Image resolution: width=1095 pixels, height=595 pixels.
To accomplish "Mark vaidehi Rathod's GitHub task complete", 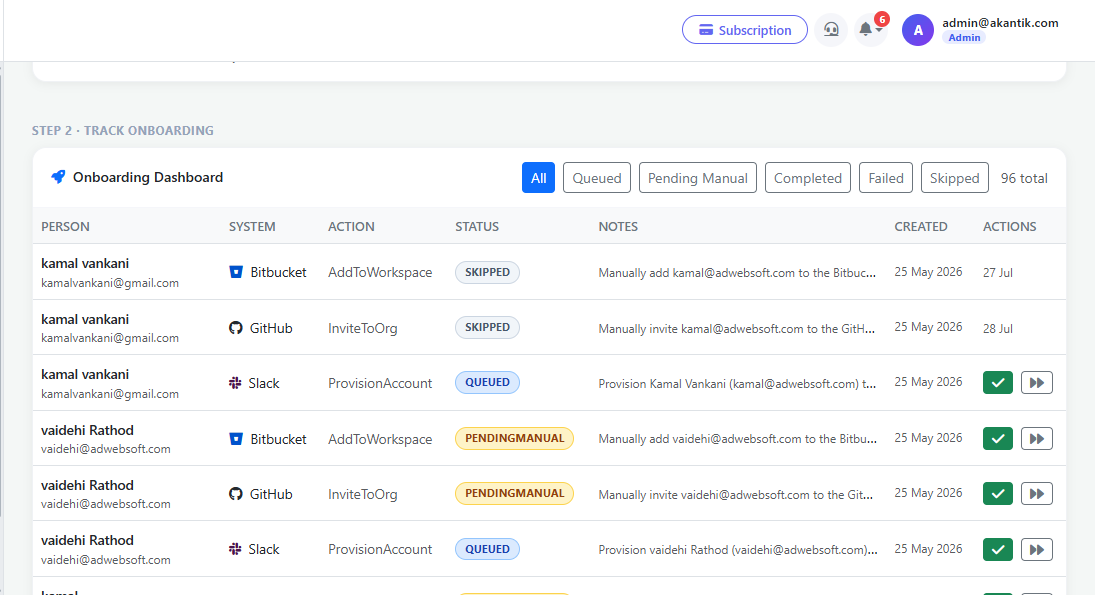I will [998, 494].
